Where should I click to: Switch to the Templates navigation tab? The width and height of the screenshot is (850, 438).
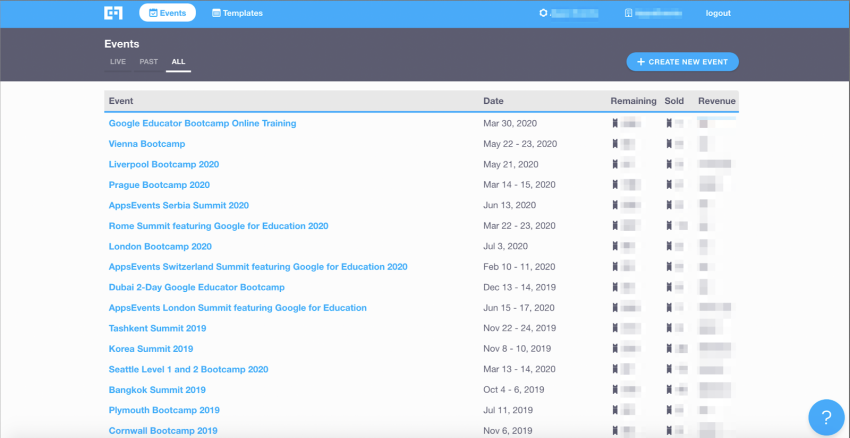(x=237, y=13)
